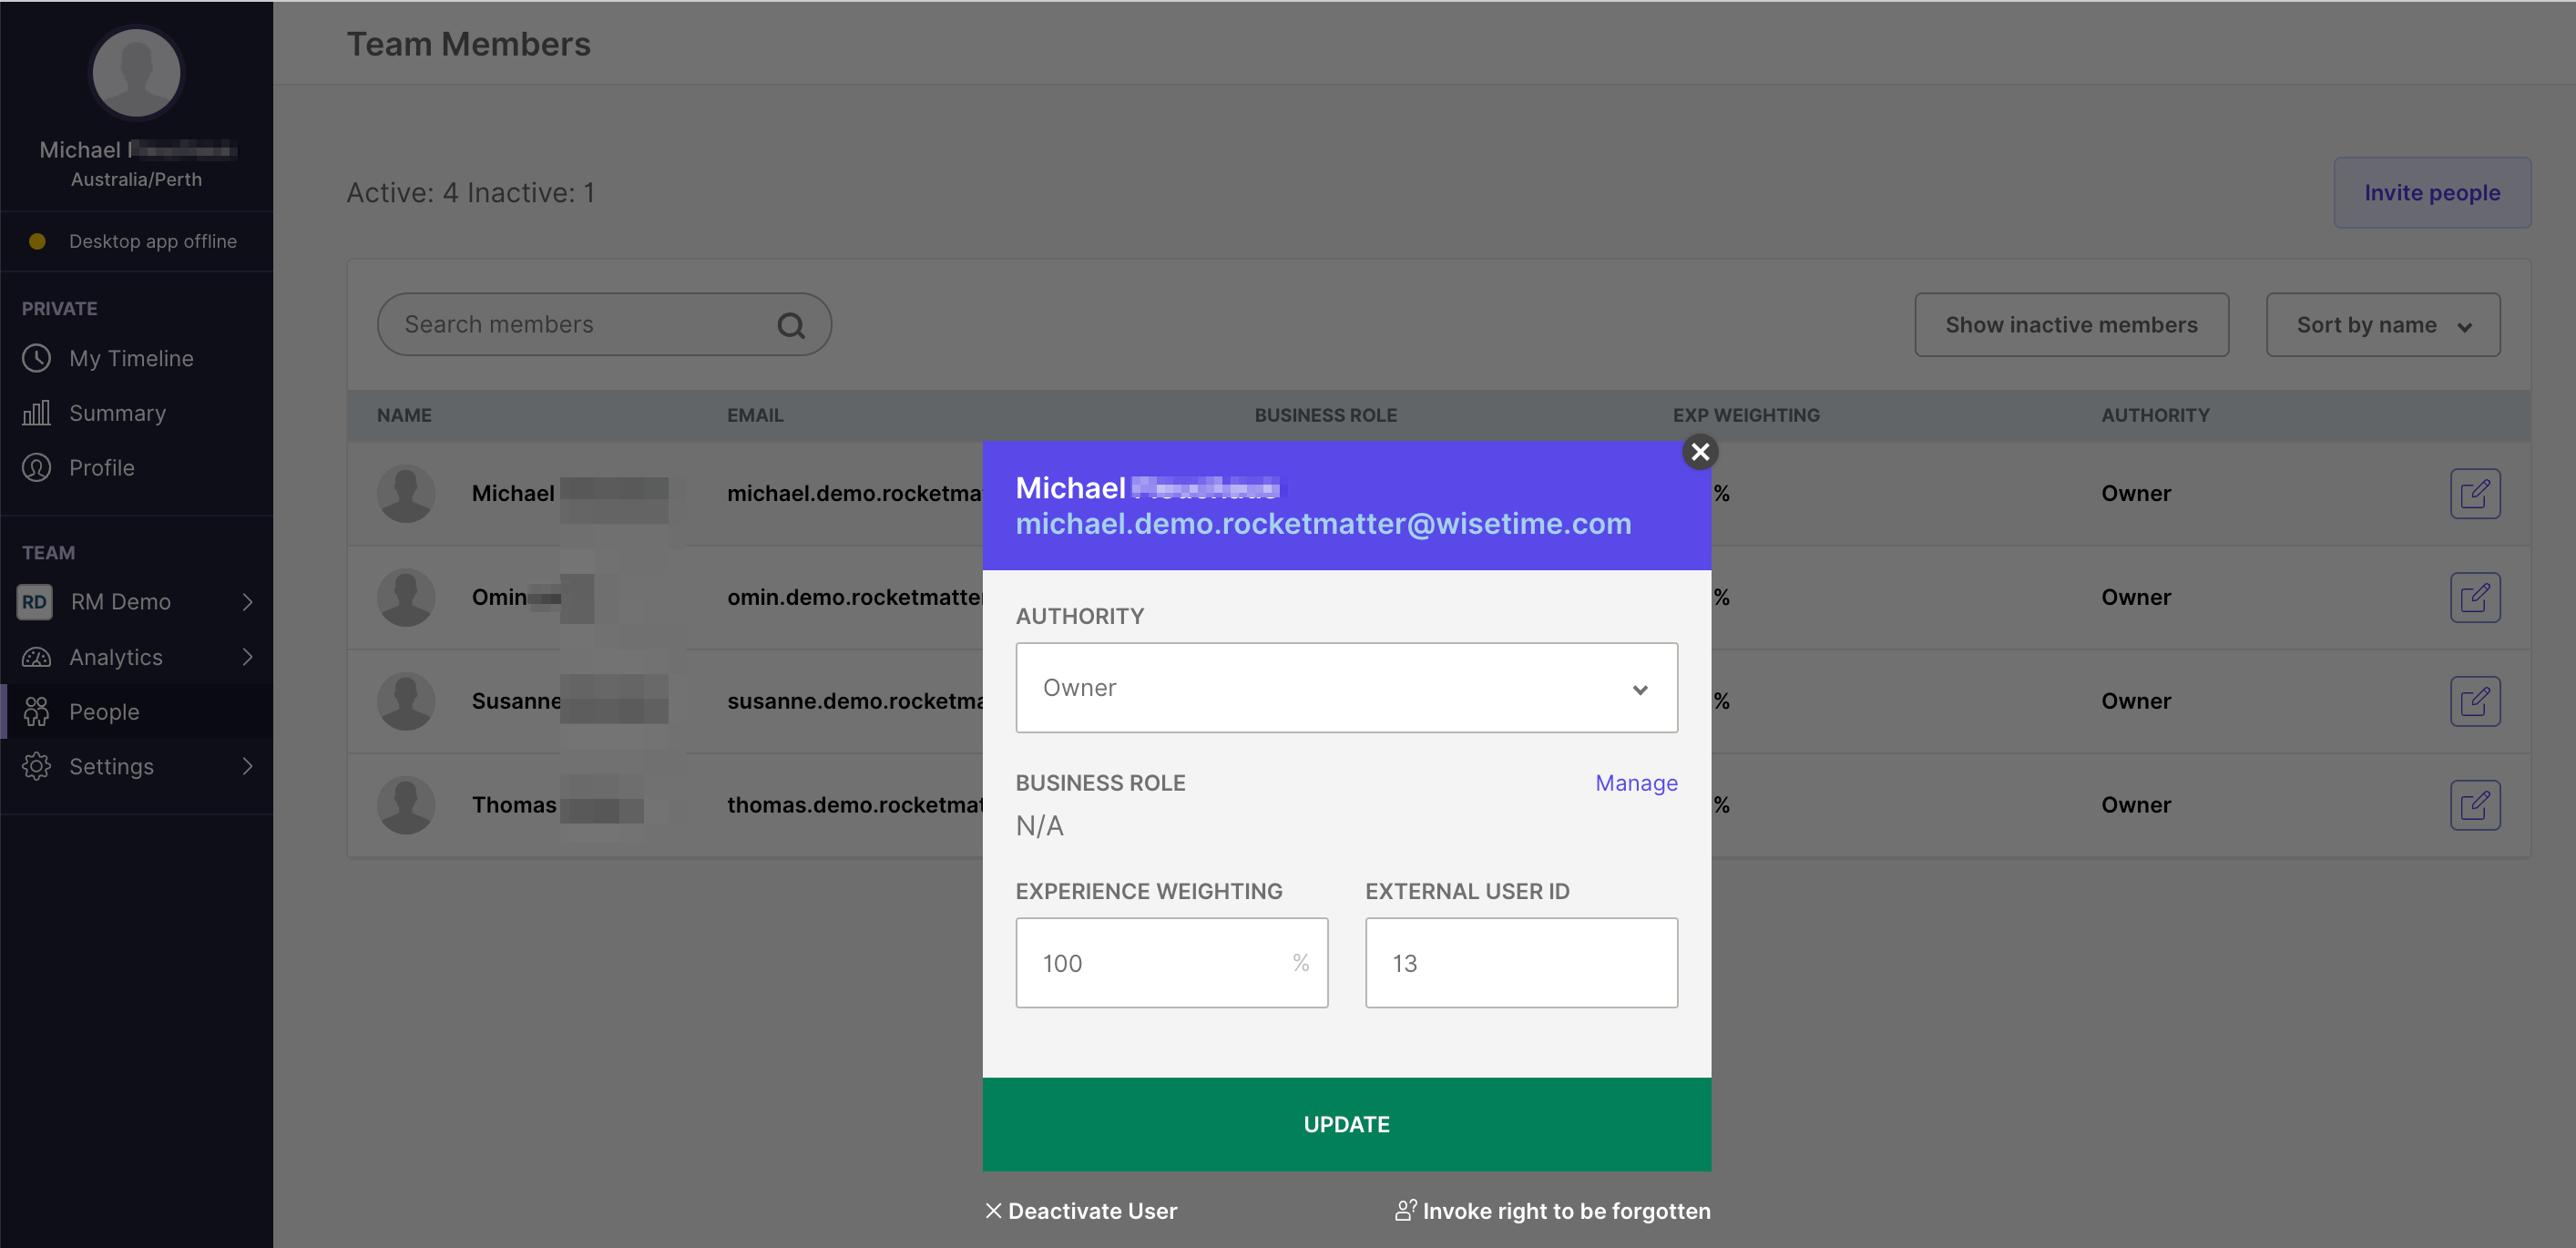Click the Experience Weighting input field
Screen dimensions: 2576x1248
pyautogui.click(x=1171, y=963)
